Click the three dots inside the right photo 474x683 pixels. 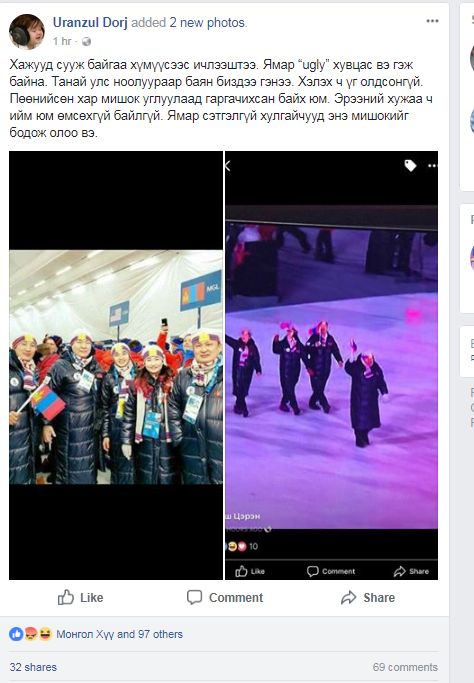pyautogui.click(x=432, y=166)
